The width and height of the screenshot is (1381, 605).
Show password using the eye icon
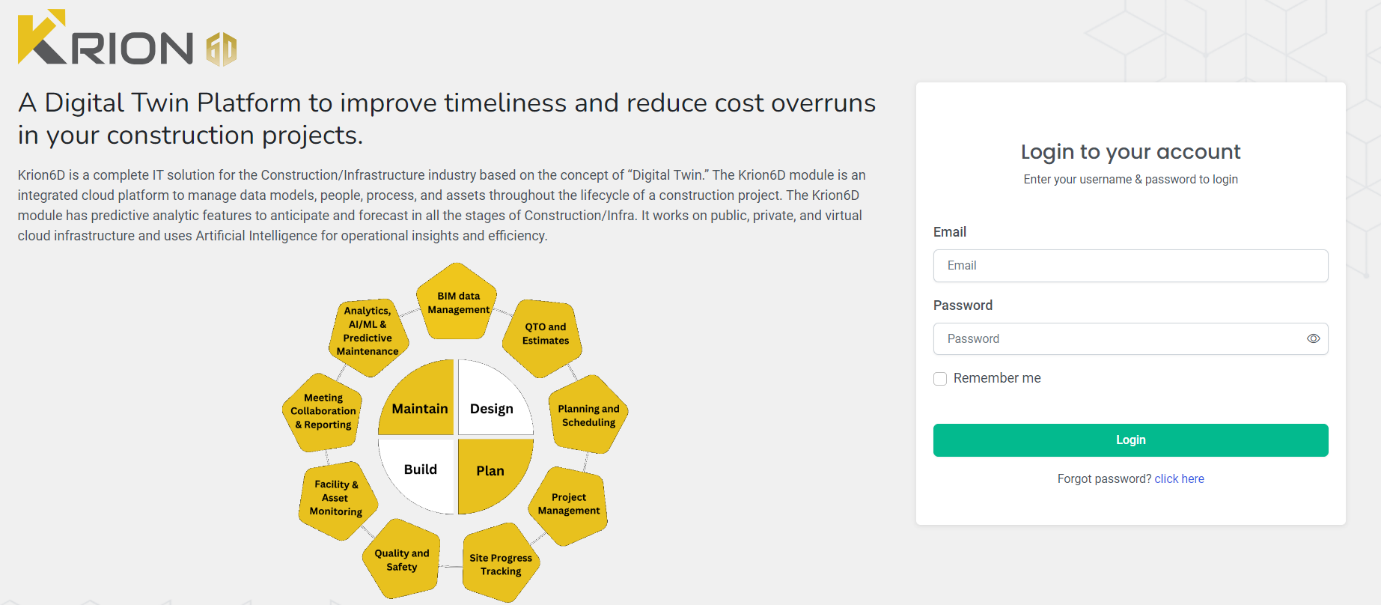1313,339
